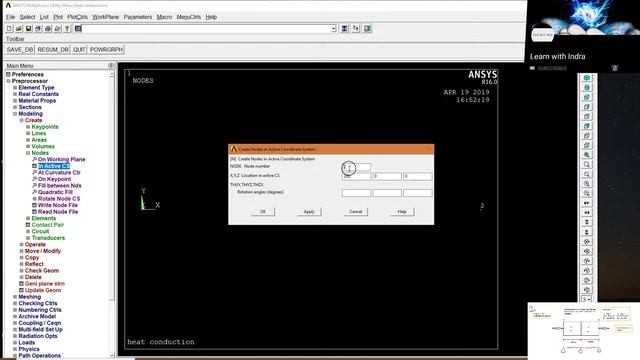Open the MenuCtrls menu
The height and width of the screenshot is (360, 640).
pos(189,17)
